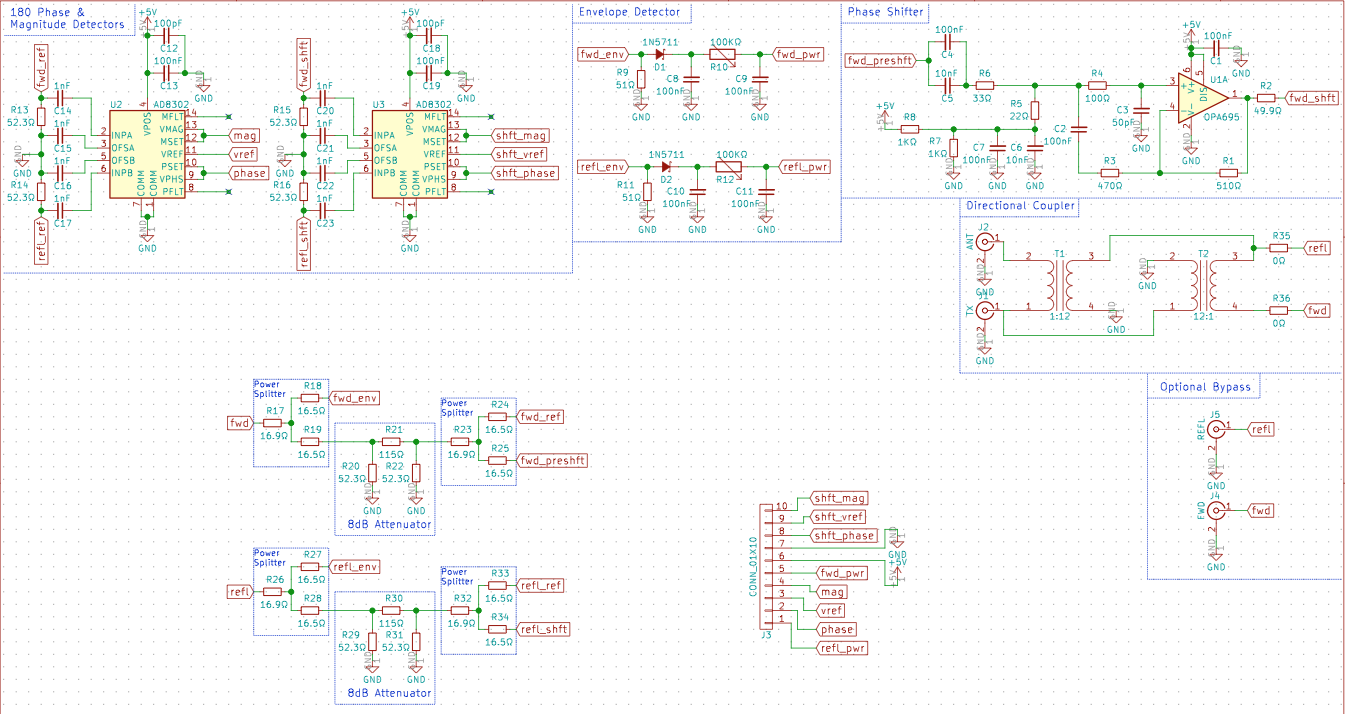Click the 'Optional Bypass' section title
The width and height of the screenshot is (1345, 714).
[1205, 387]
